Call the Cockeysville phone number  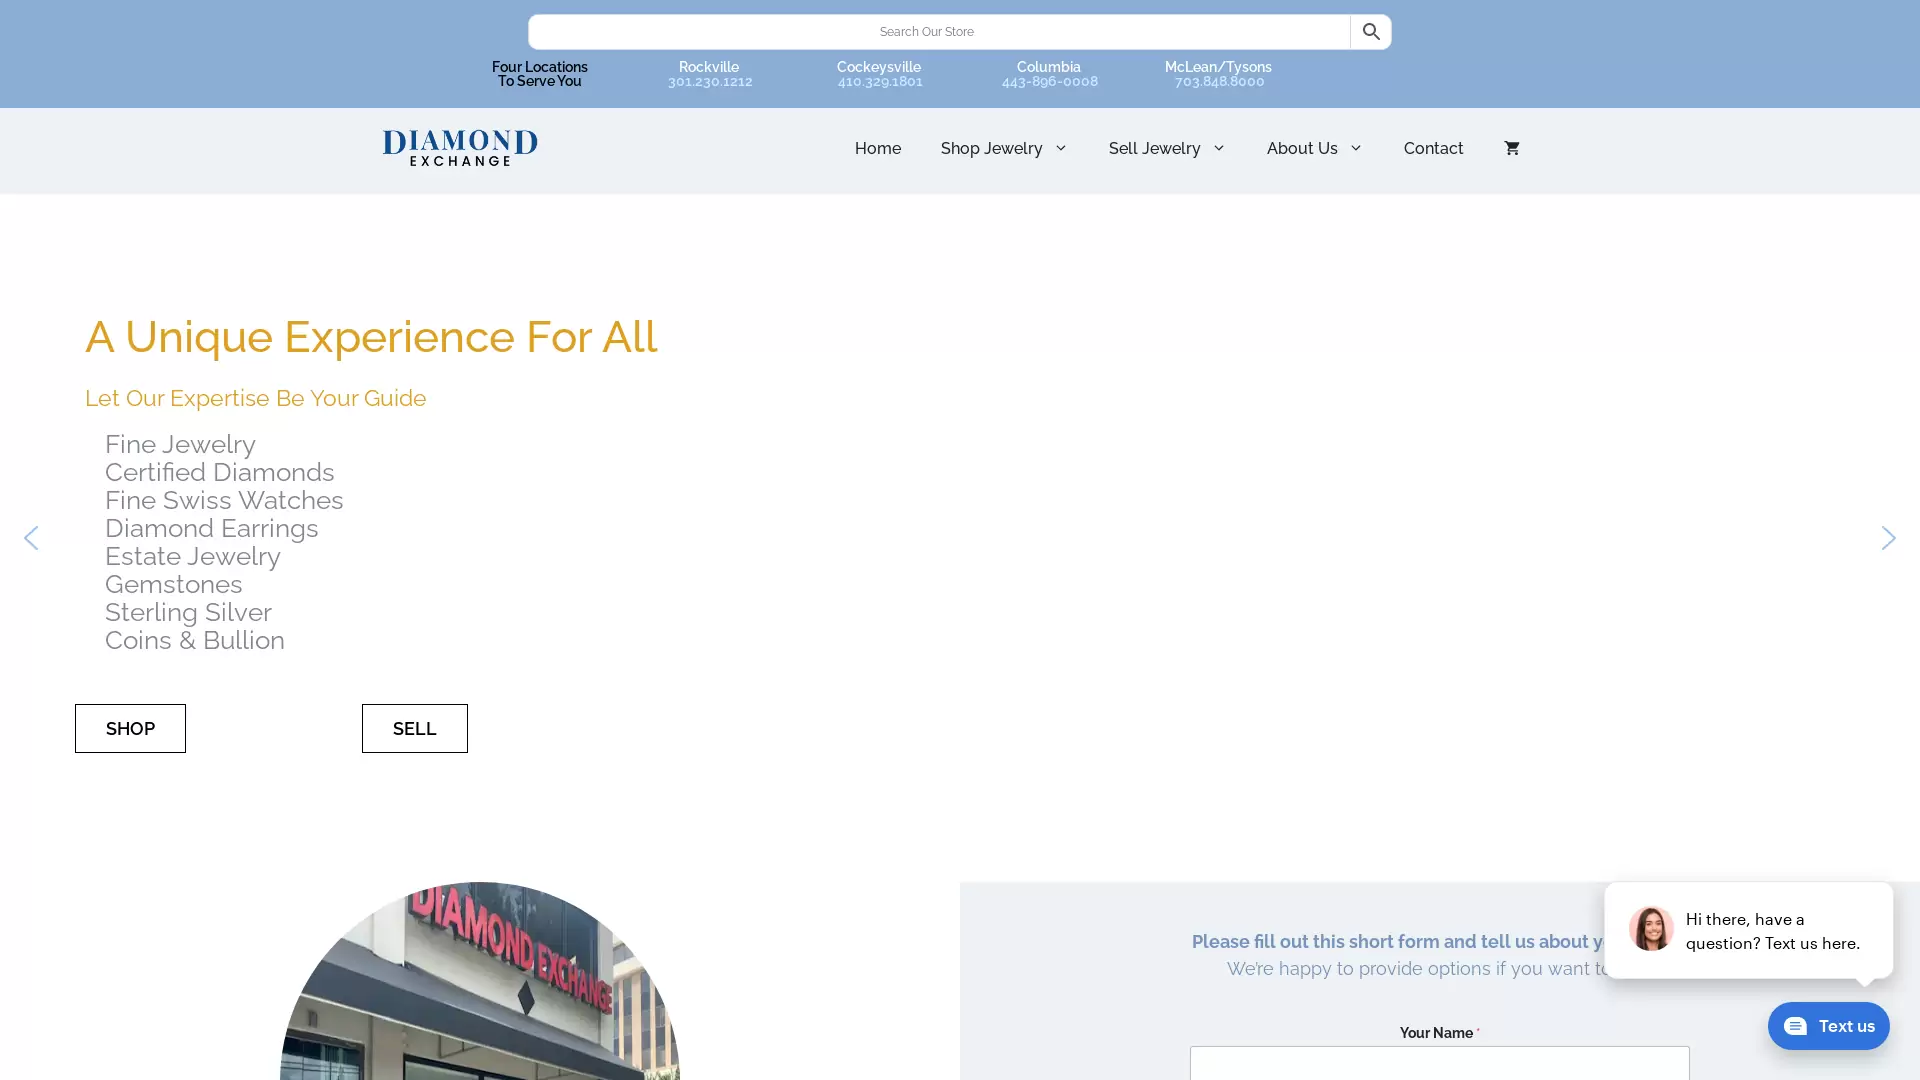879,82
